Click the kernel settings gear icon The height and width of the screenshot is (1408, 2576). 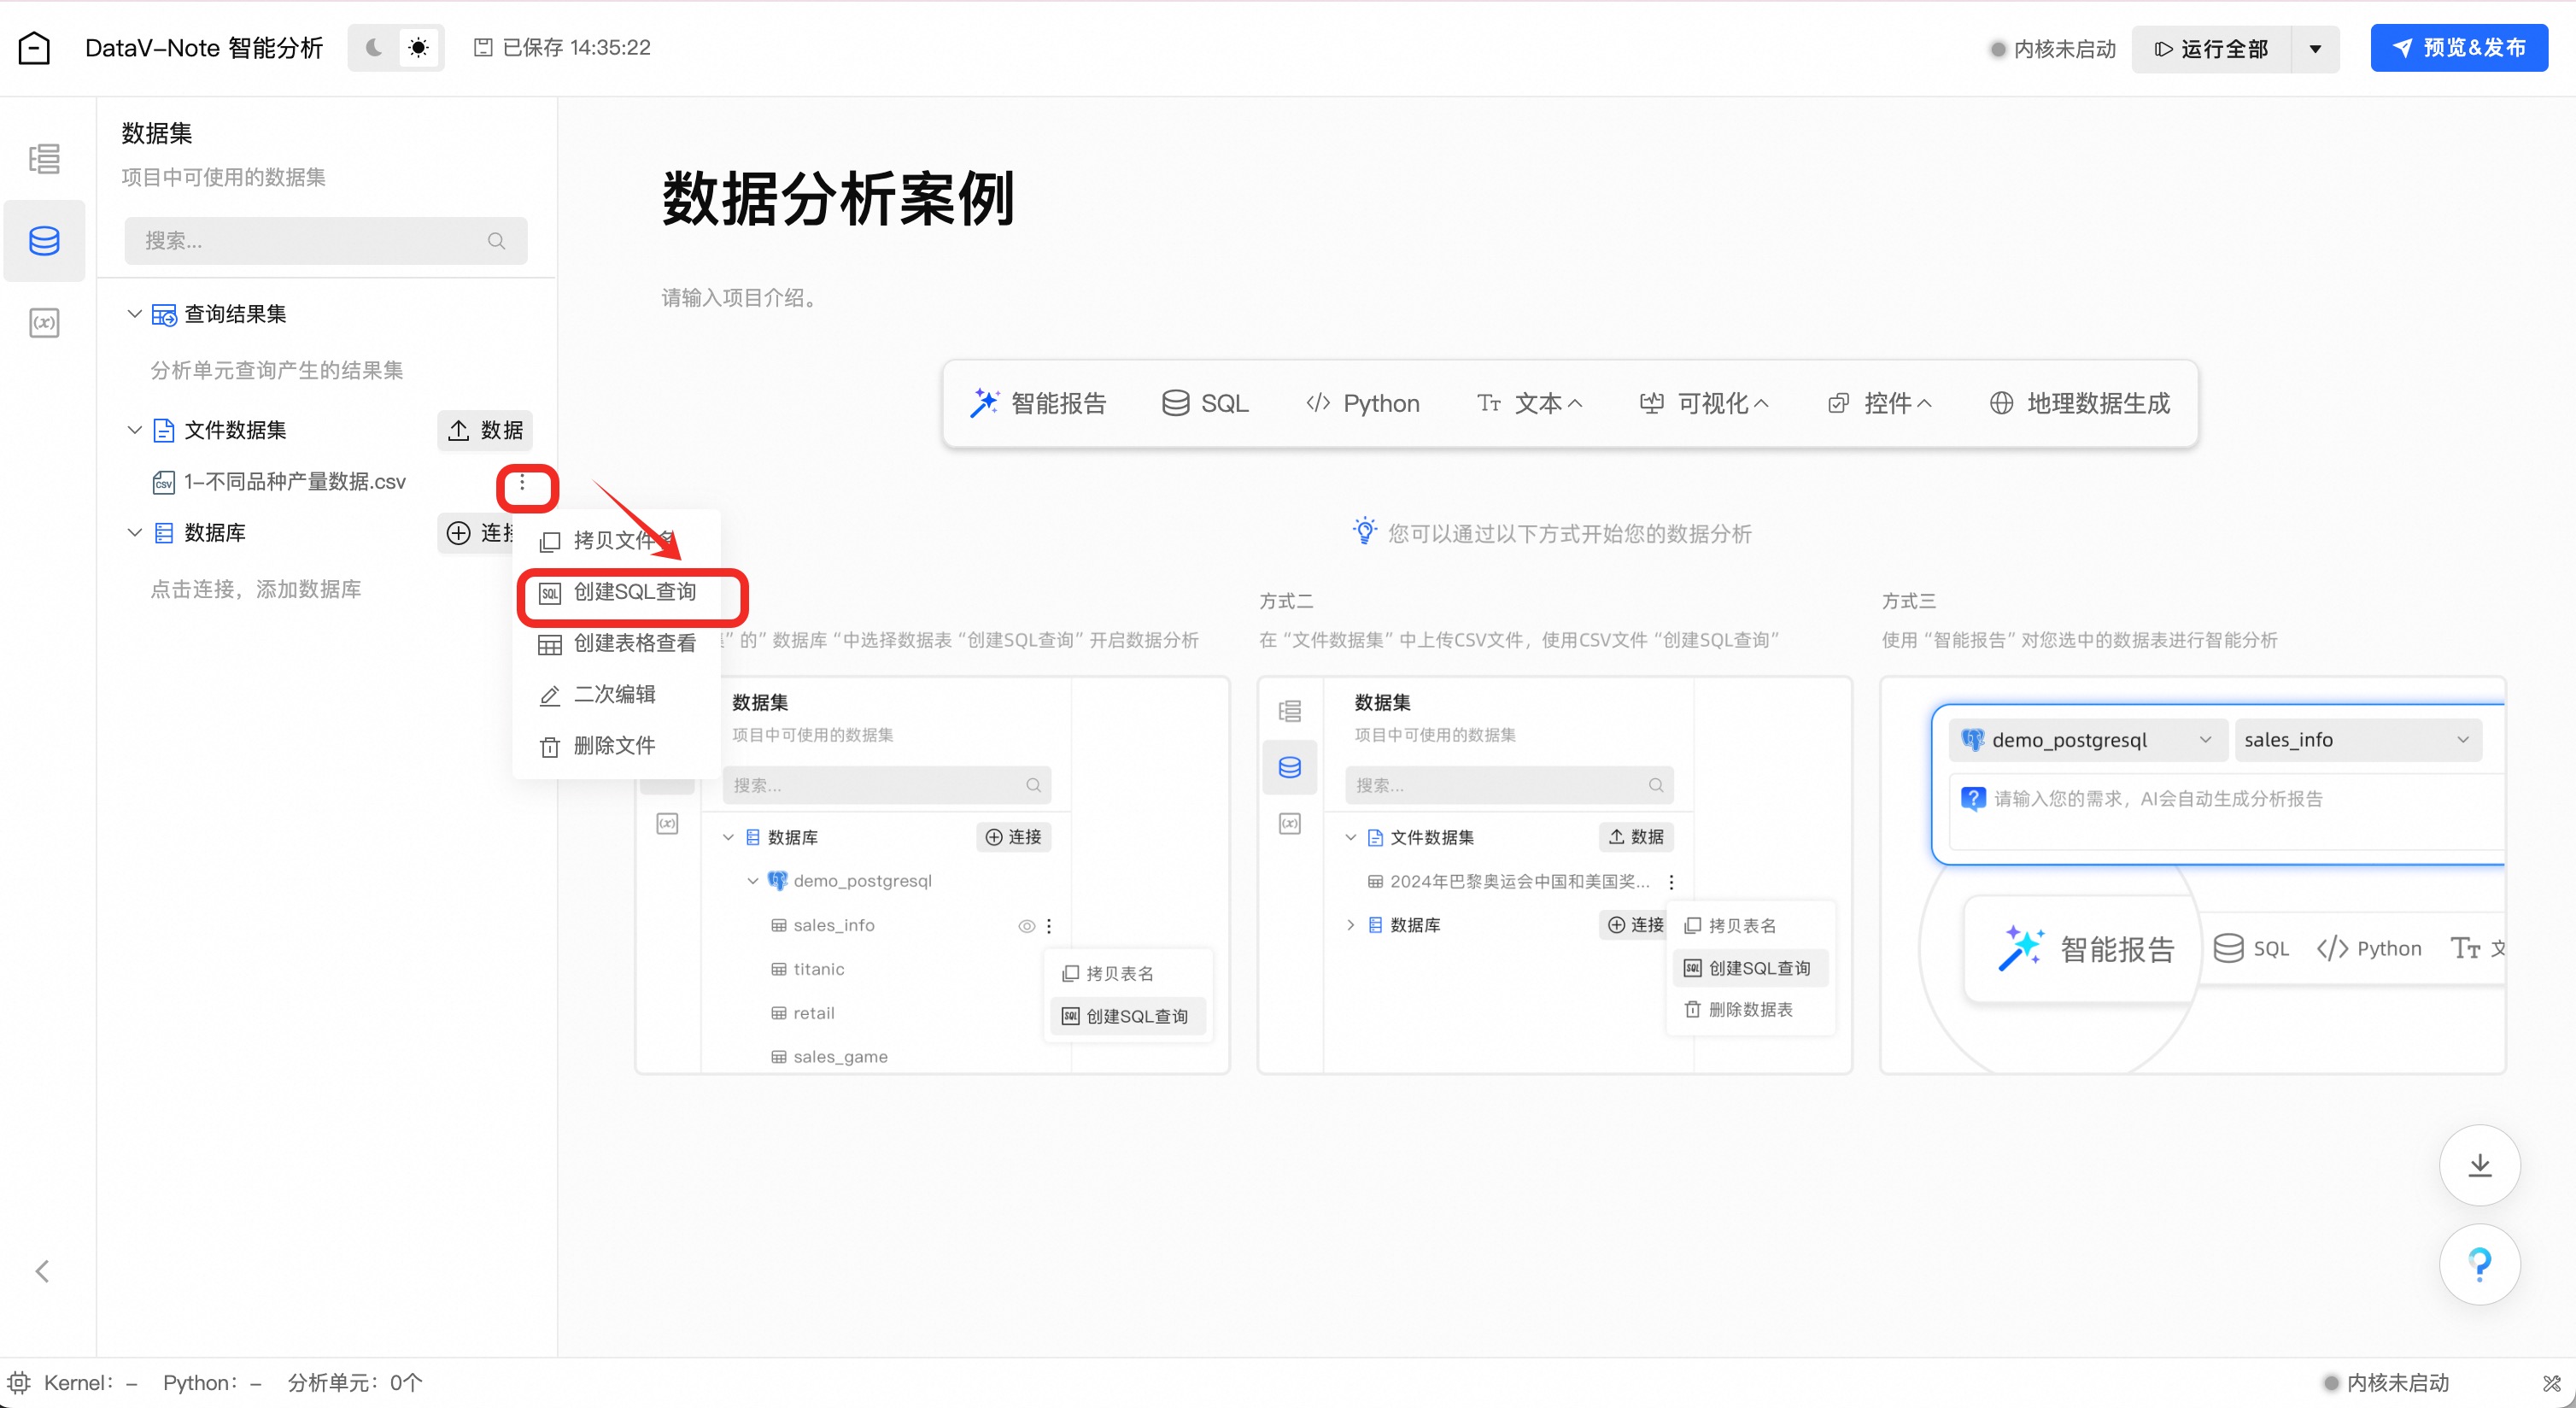coord(19,1383)
